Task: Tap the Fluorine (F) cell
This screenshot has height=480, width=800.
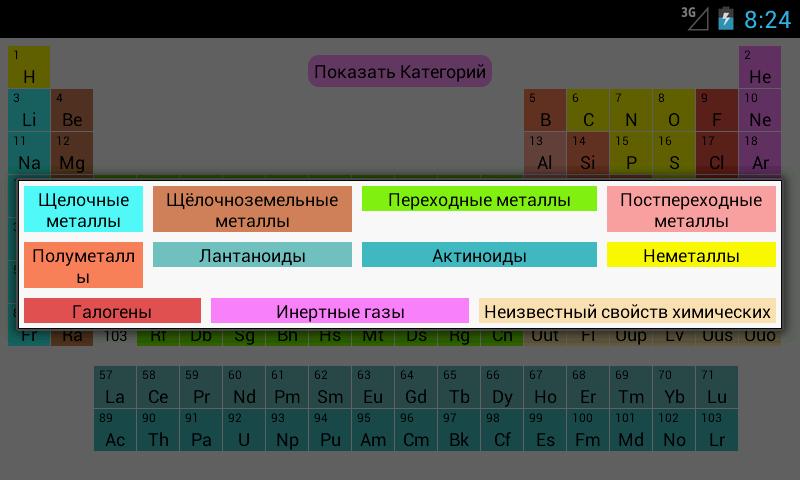Action: coord(717,110)
